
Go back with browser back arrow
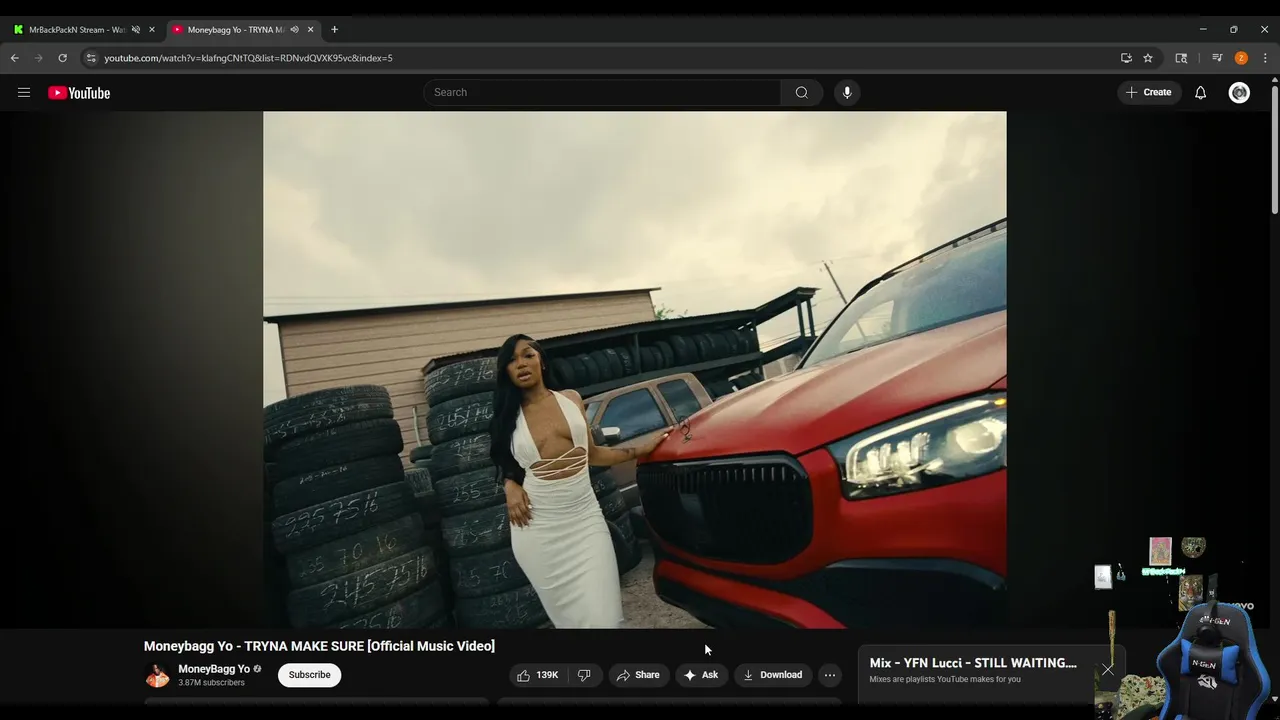15,58
